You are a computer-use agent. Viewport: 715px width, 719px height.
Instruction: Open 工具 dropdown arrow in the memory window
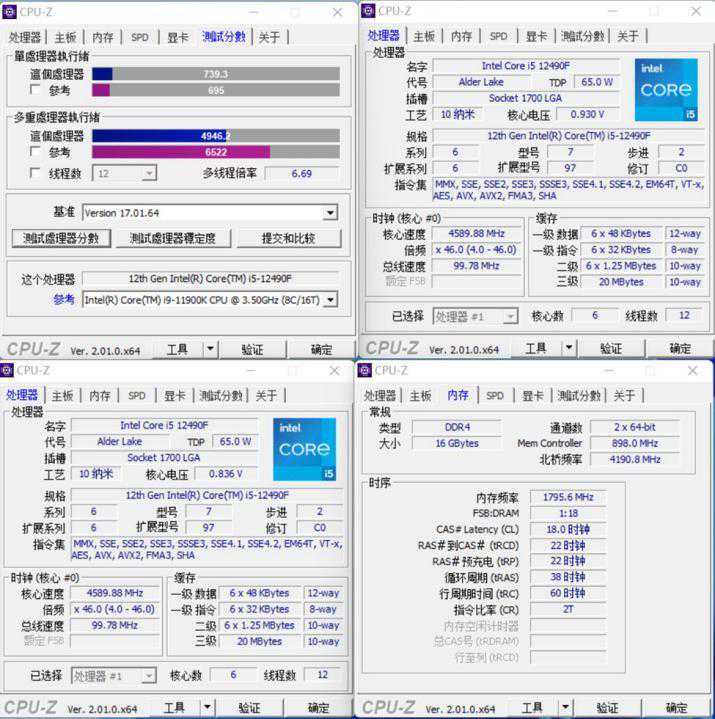click(x=567, y=707)
